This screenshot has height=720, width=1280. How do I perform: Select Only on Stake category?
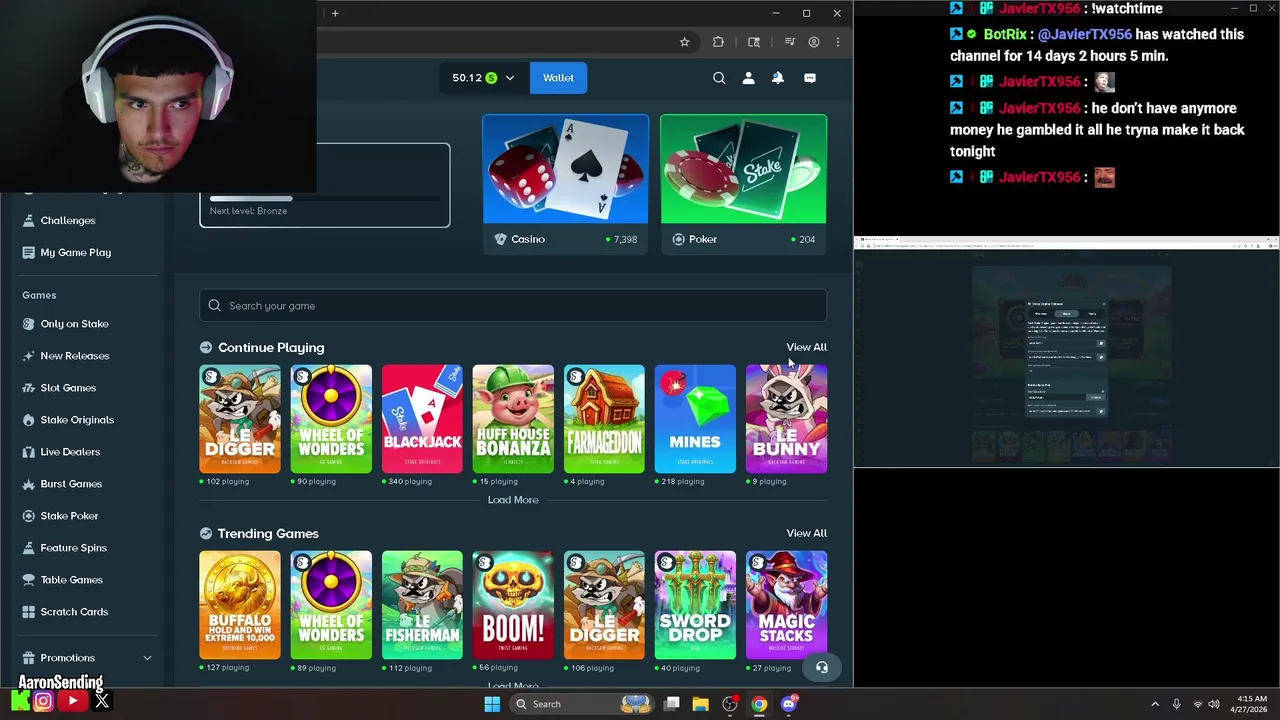74,324
